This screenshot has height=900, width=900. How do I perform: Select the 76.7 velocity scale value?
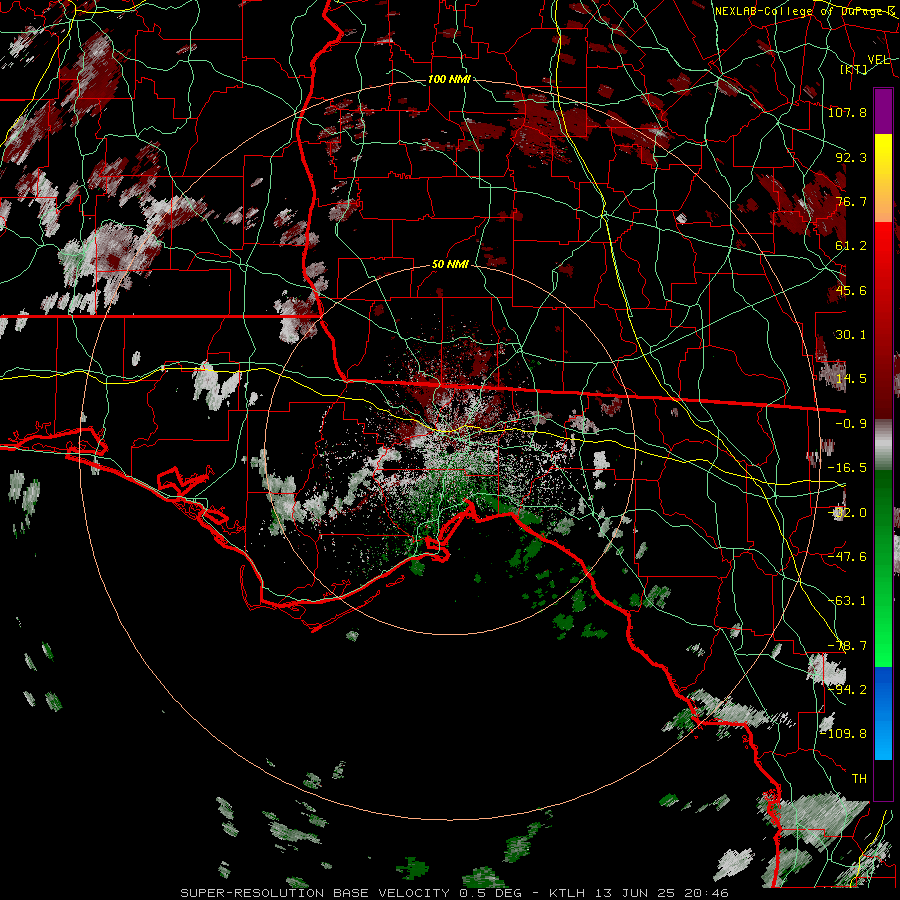click(x=851, y=201)
